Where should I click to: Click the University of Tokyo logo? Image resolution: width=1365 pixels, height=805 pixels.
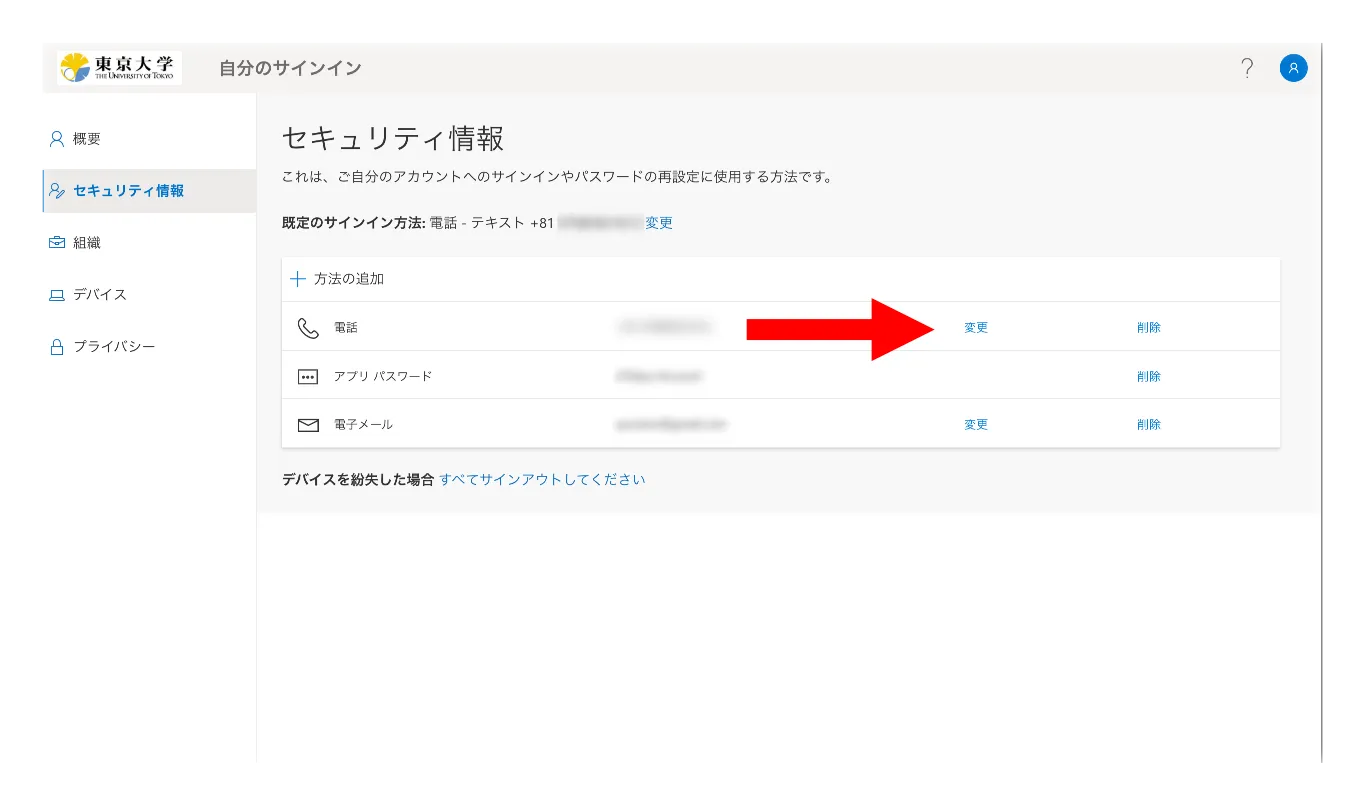[119, 68]
